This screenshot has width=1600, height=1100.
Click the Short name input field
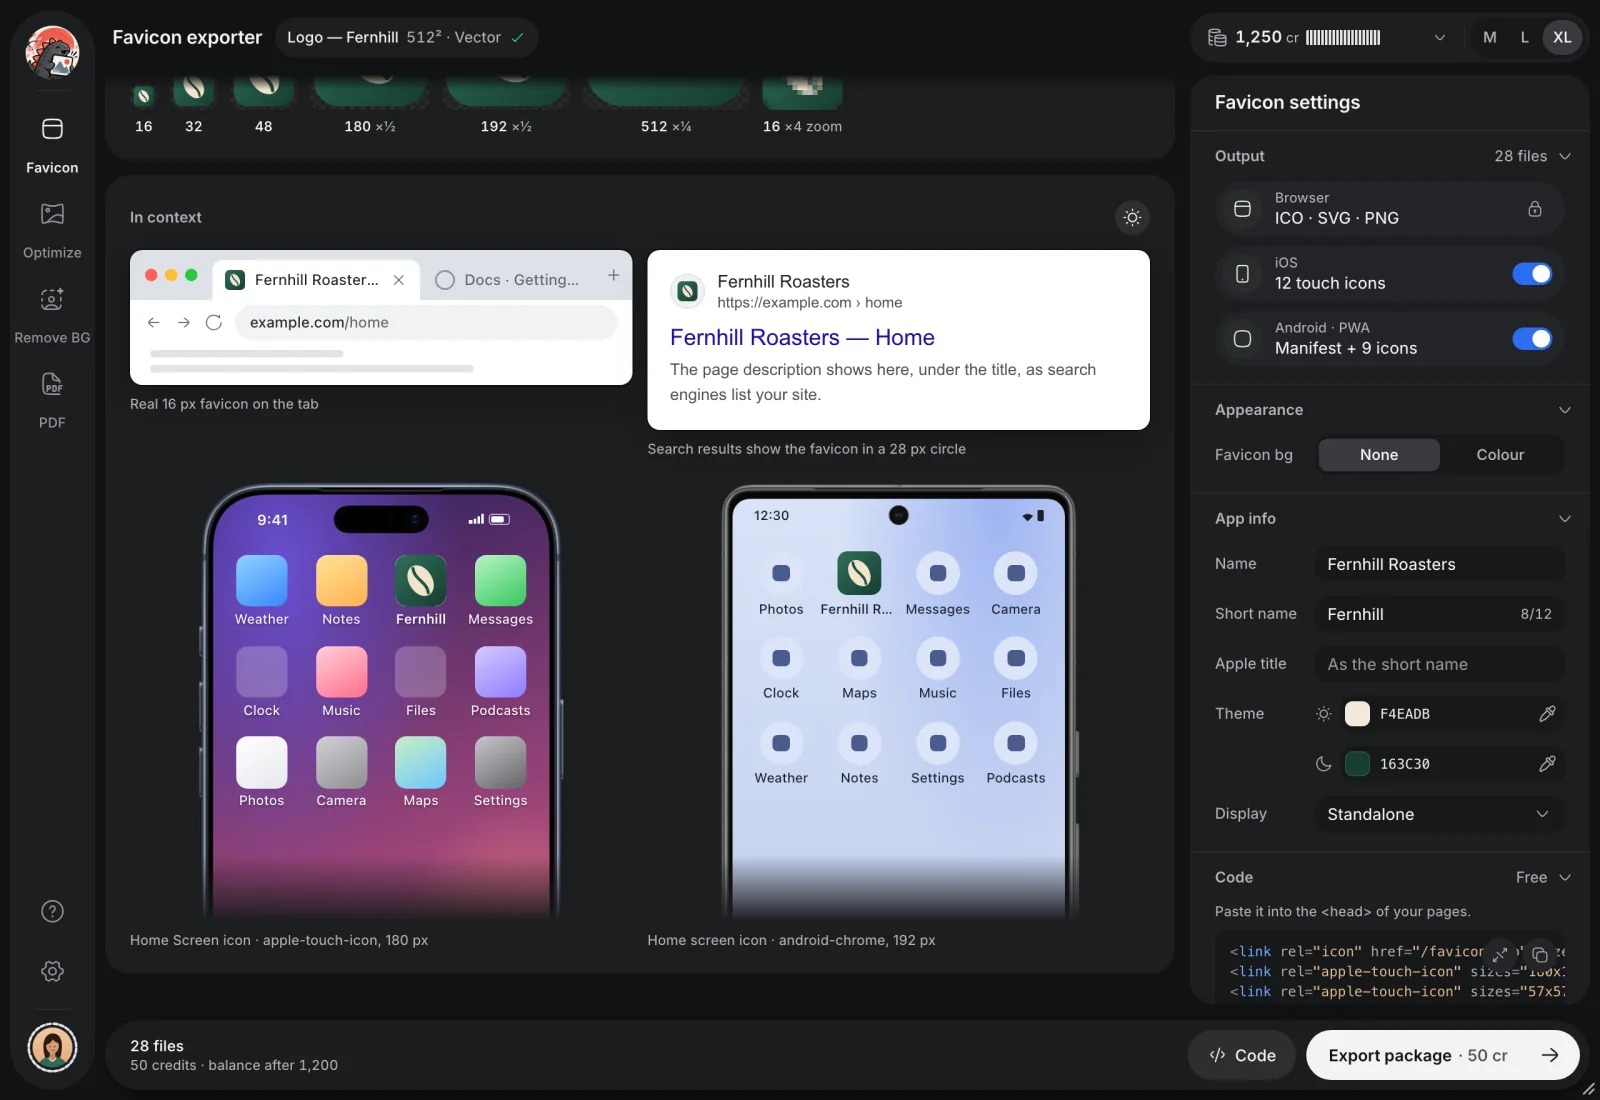[x=1438, y=613]
